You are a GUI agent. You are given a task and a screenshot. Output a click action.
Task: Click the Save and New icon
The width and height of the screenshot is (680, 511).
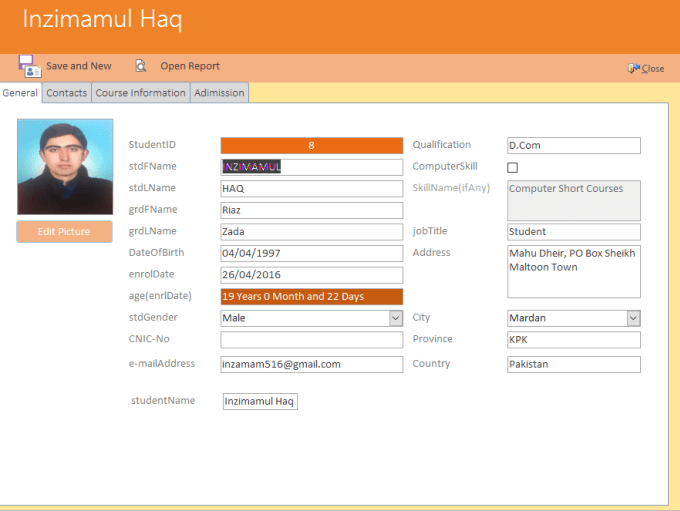29,66
